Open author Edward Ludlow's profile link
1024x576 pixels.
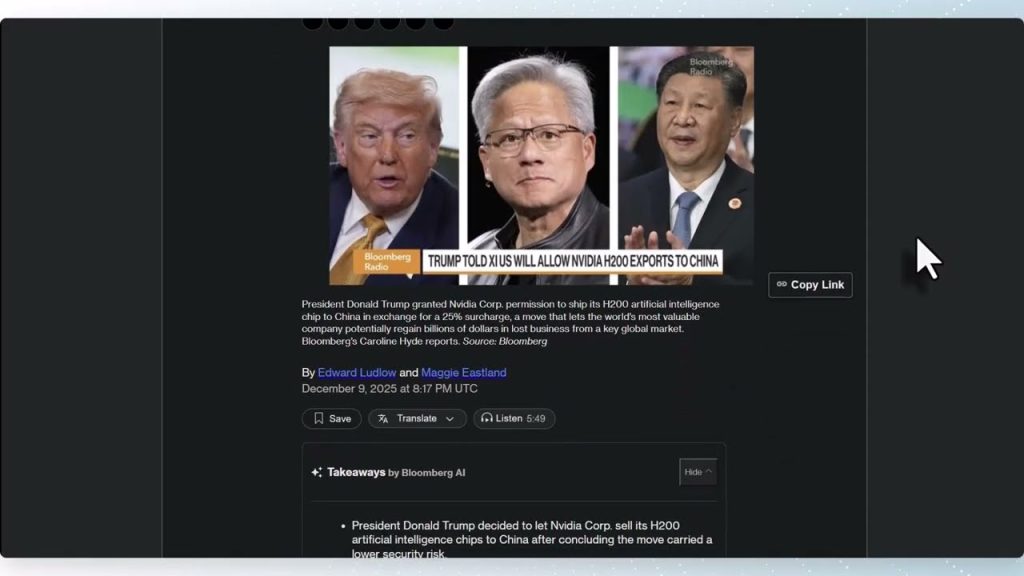357,373
